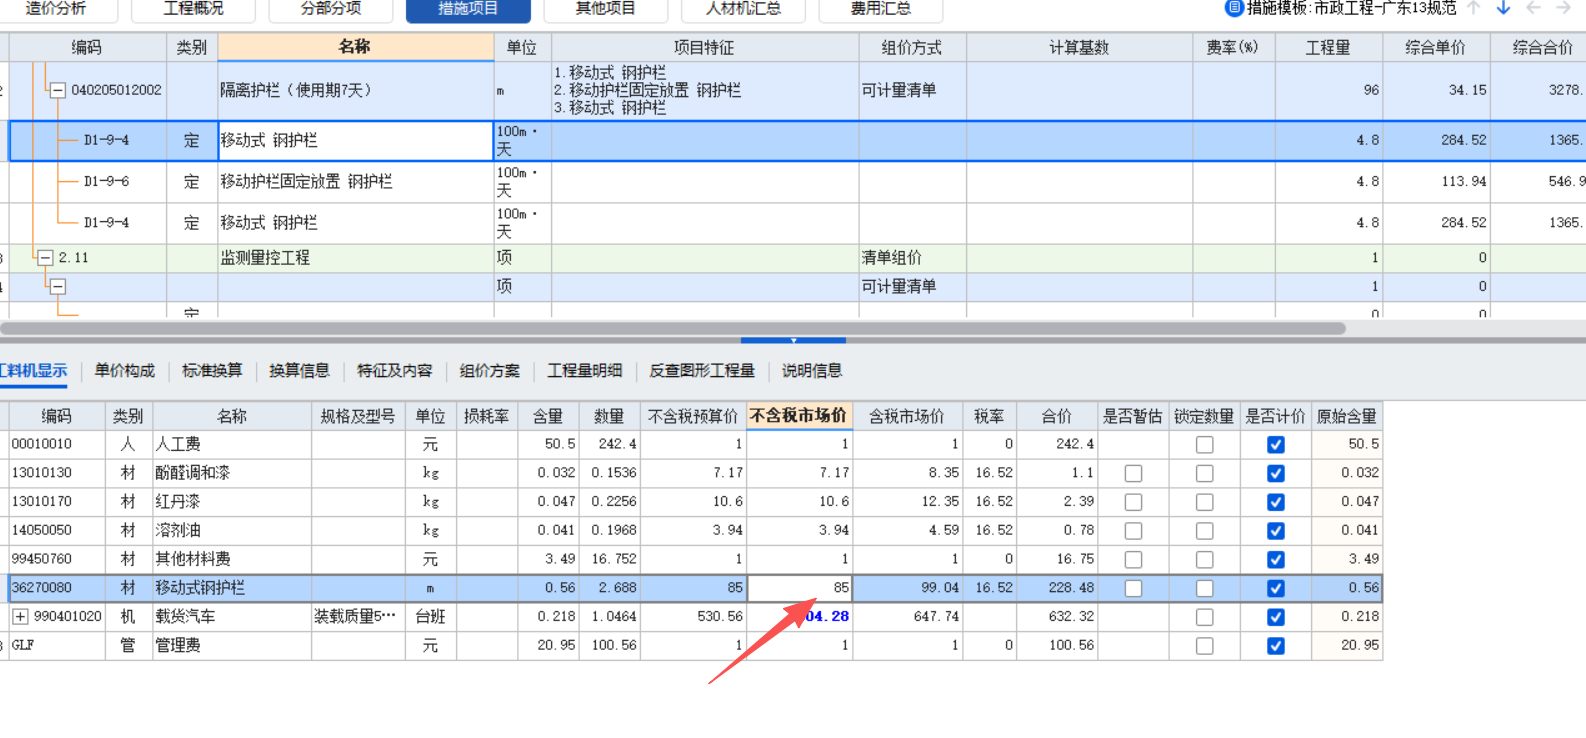Click the upper table horizontal scrollbar
This screenshot has height=738, width=1586.
[673, 328]
